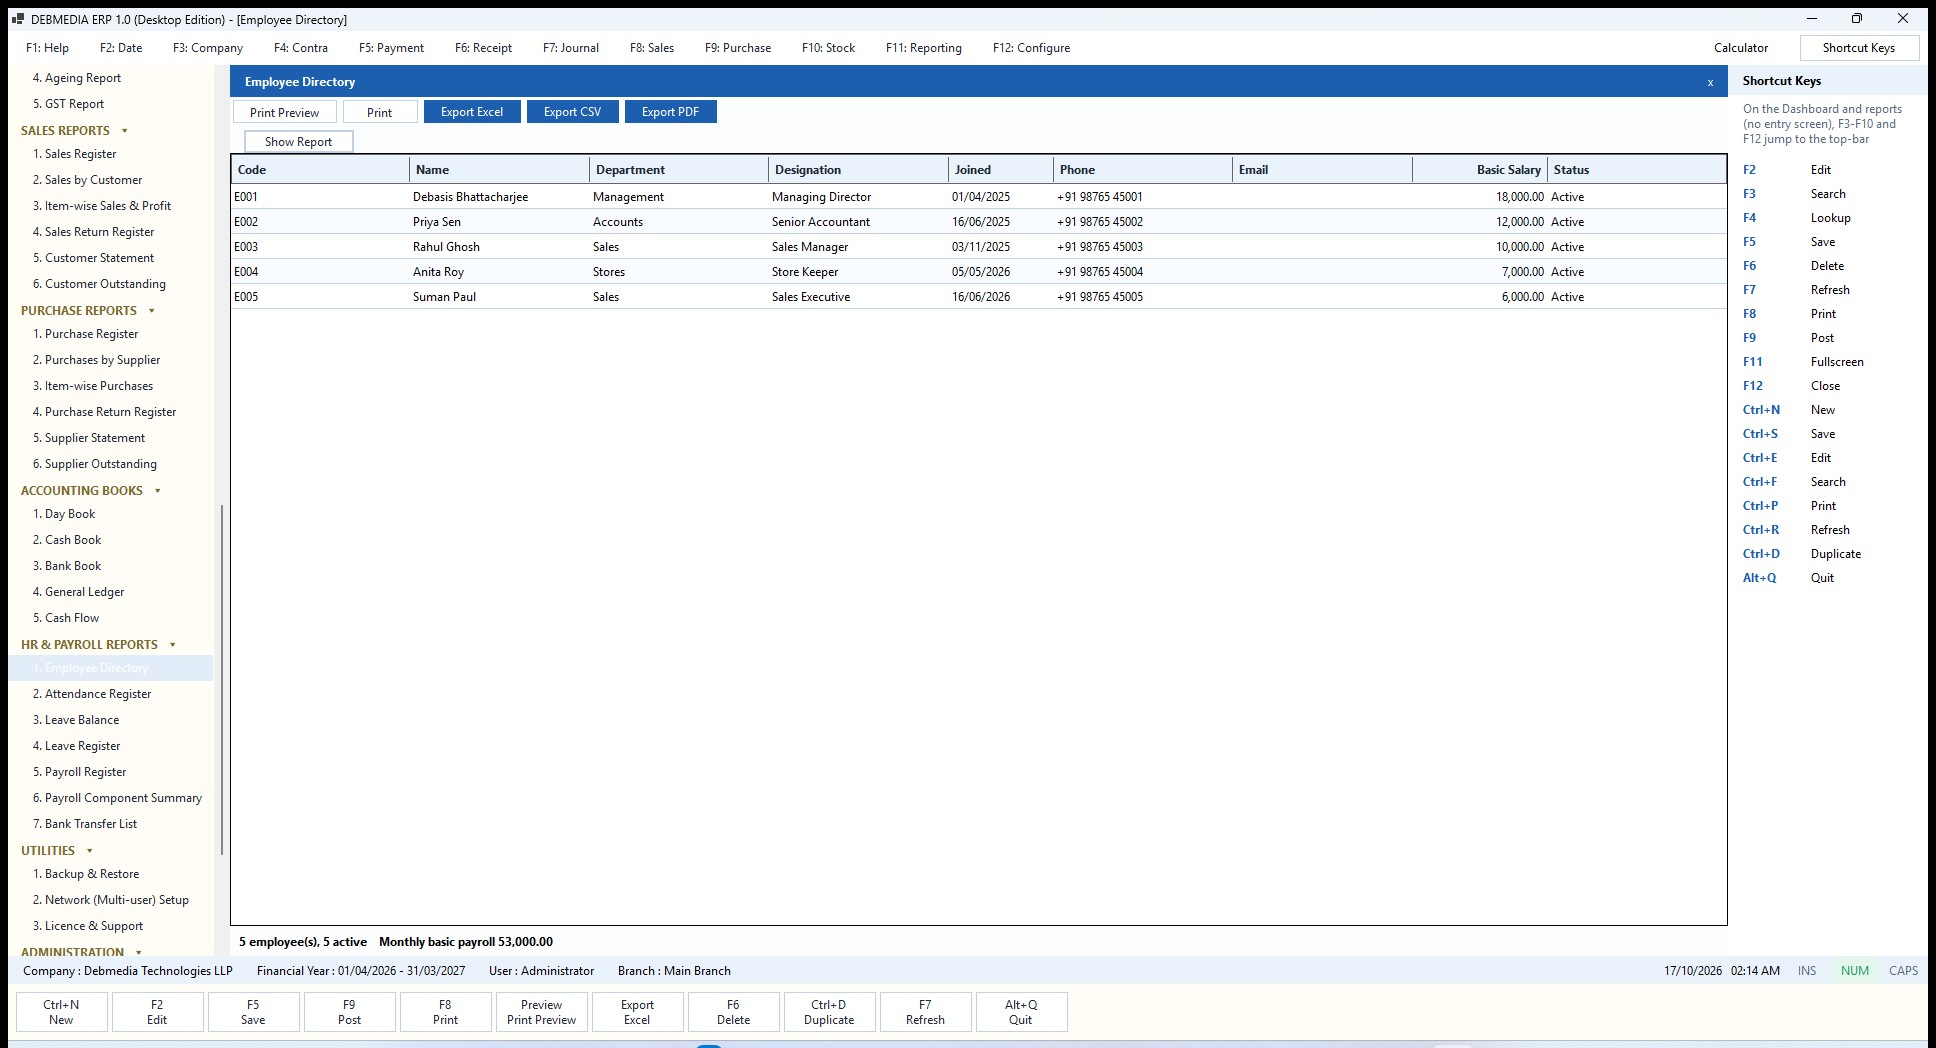The width and height of the screenshot is (1936, 1048).
Task: Click the Alt+Q Quit bottom button
Action: point(1021,1012)
